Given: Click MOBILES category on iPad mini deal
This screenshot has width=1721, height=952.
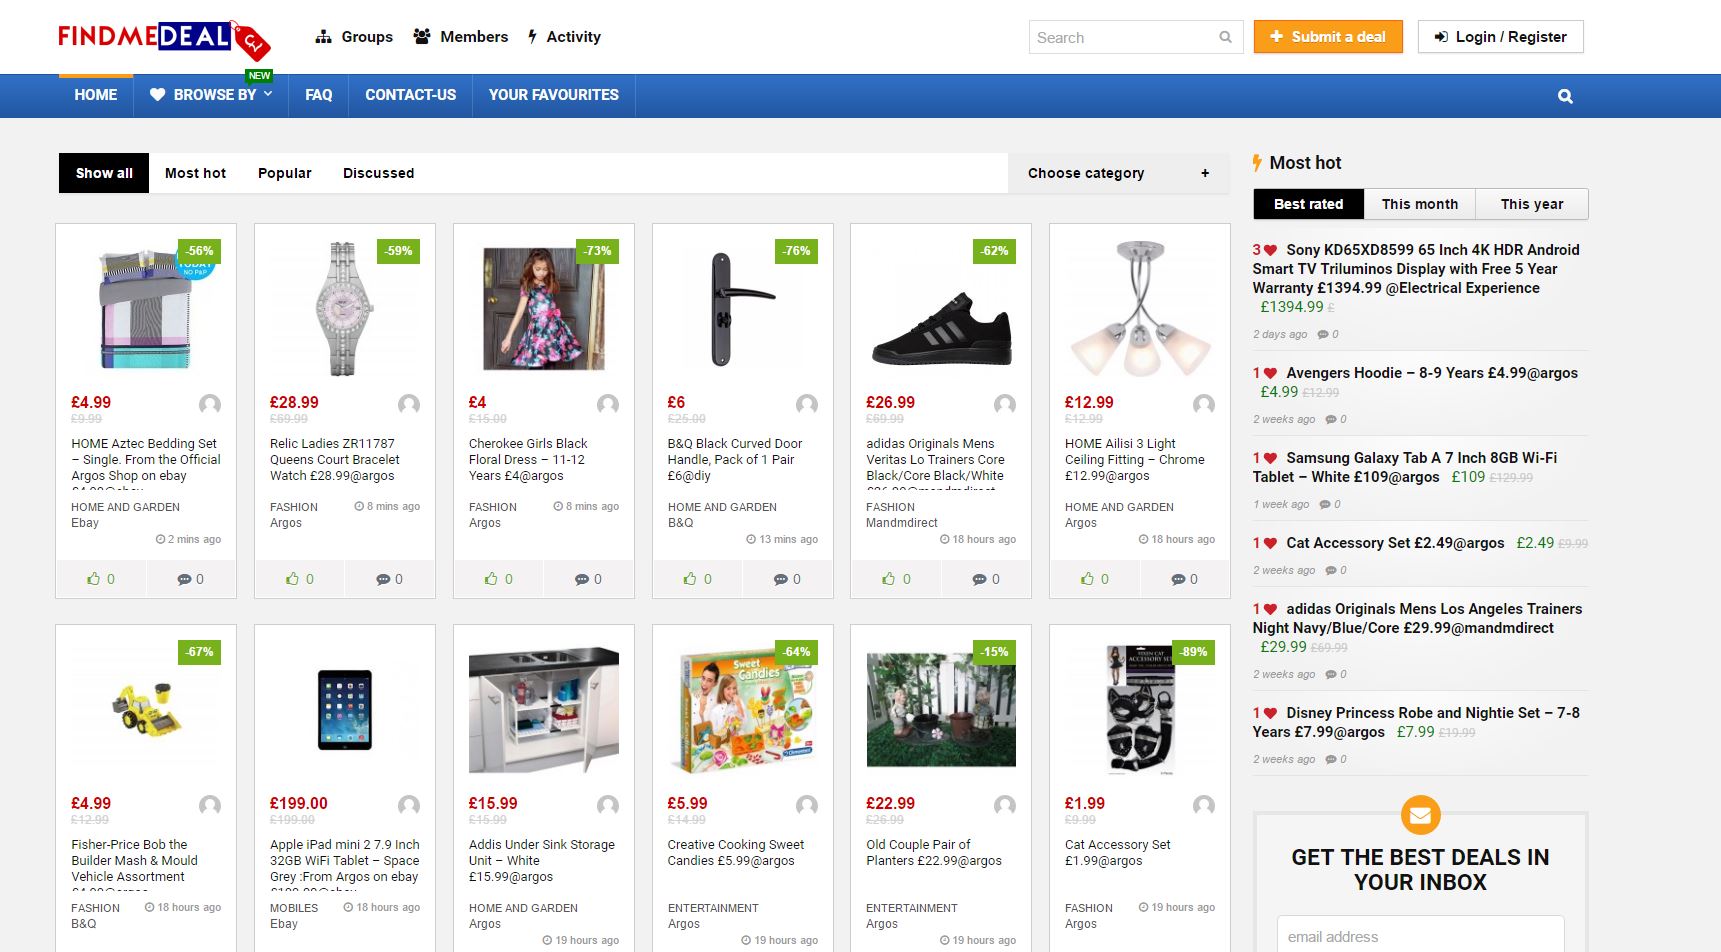Looking at the screenshot, I should [x=294, y=908].
